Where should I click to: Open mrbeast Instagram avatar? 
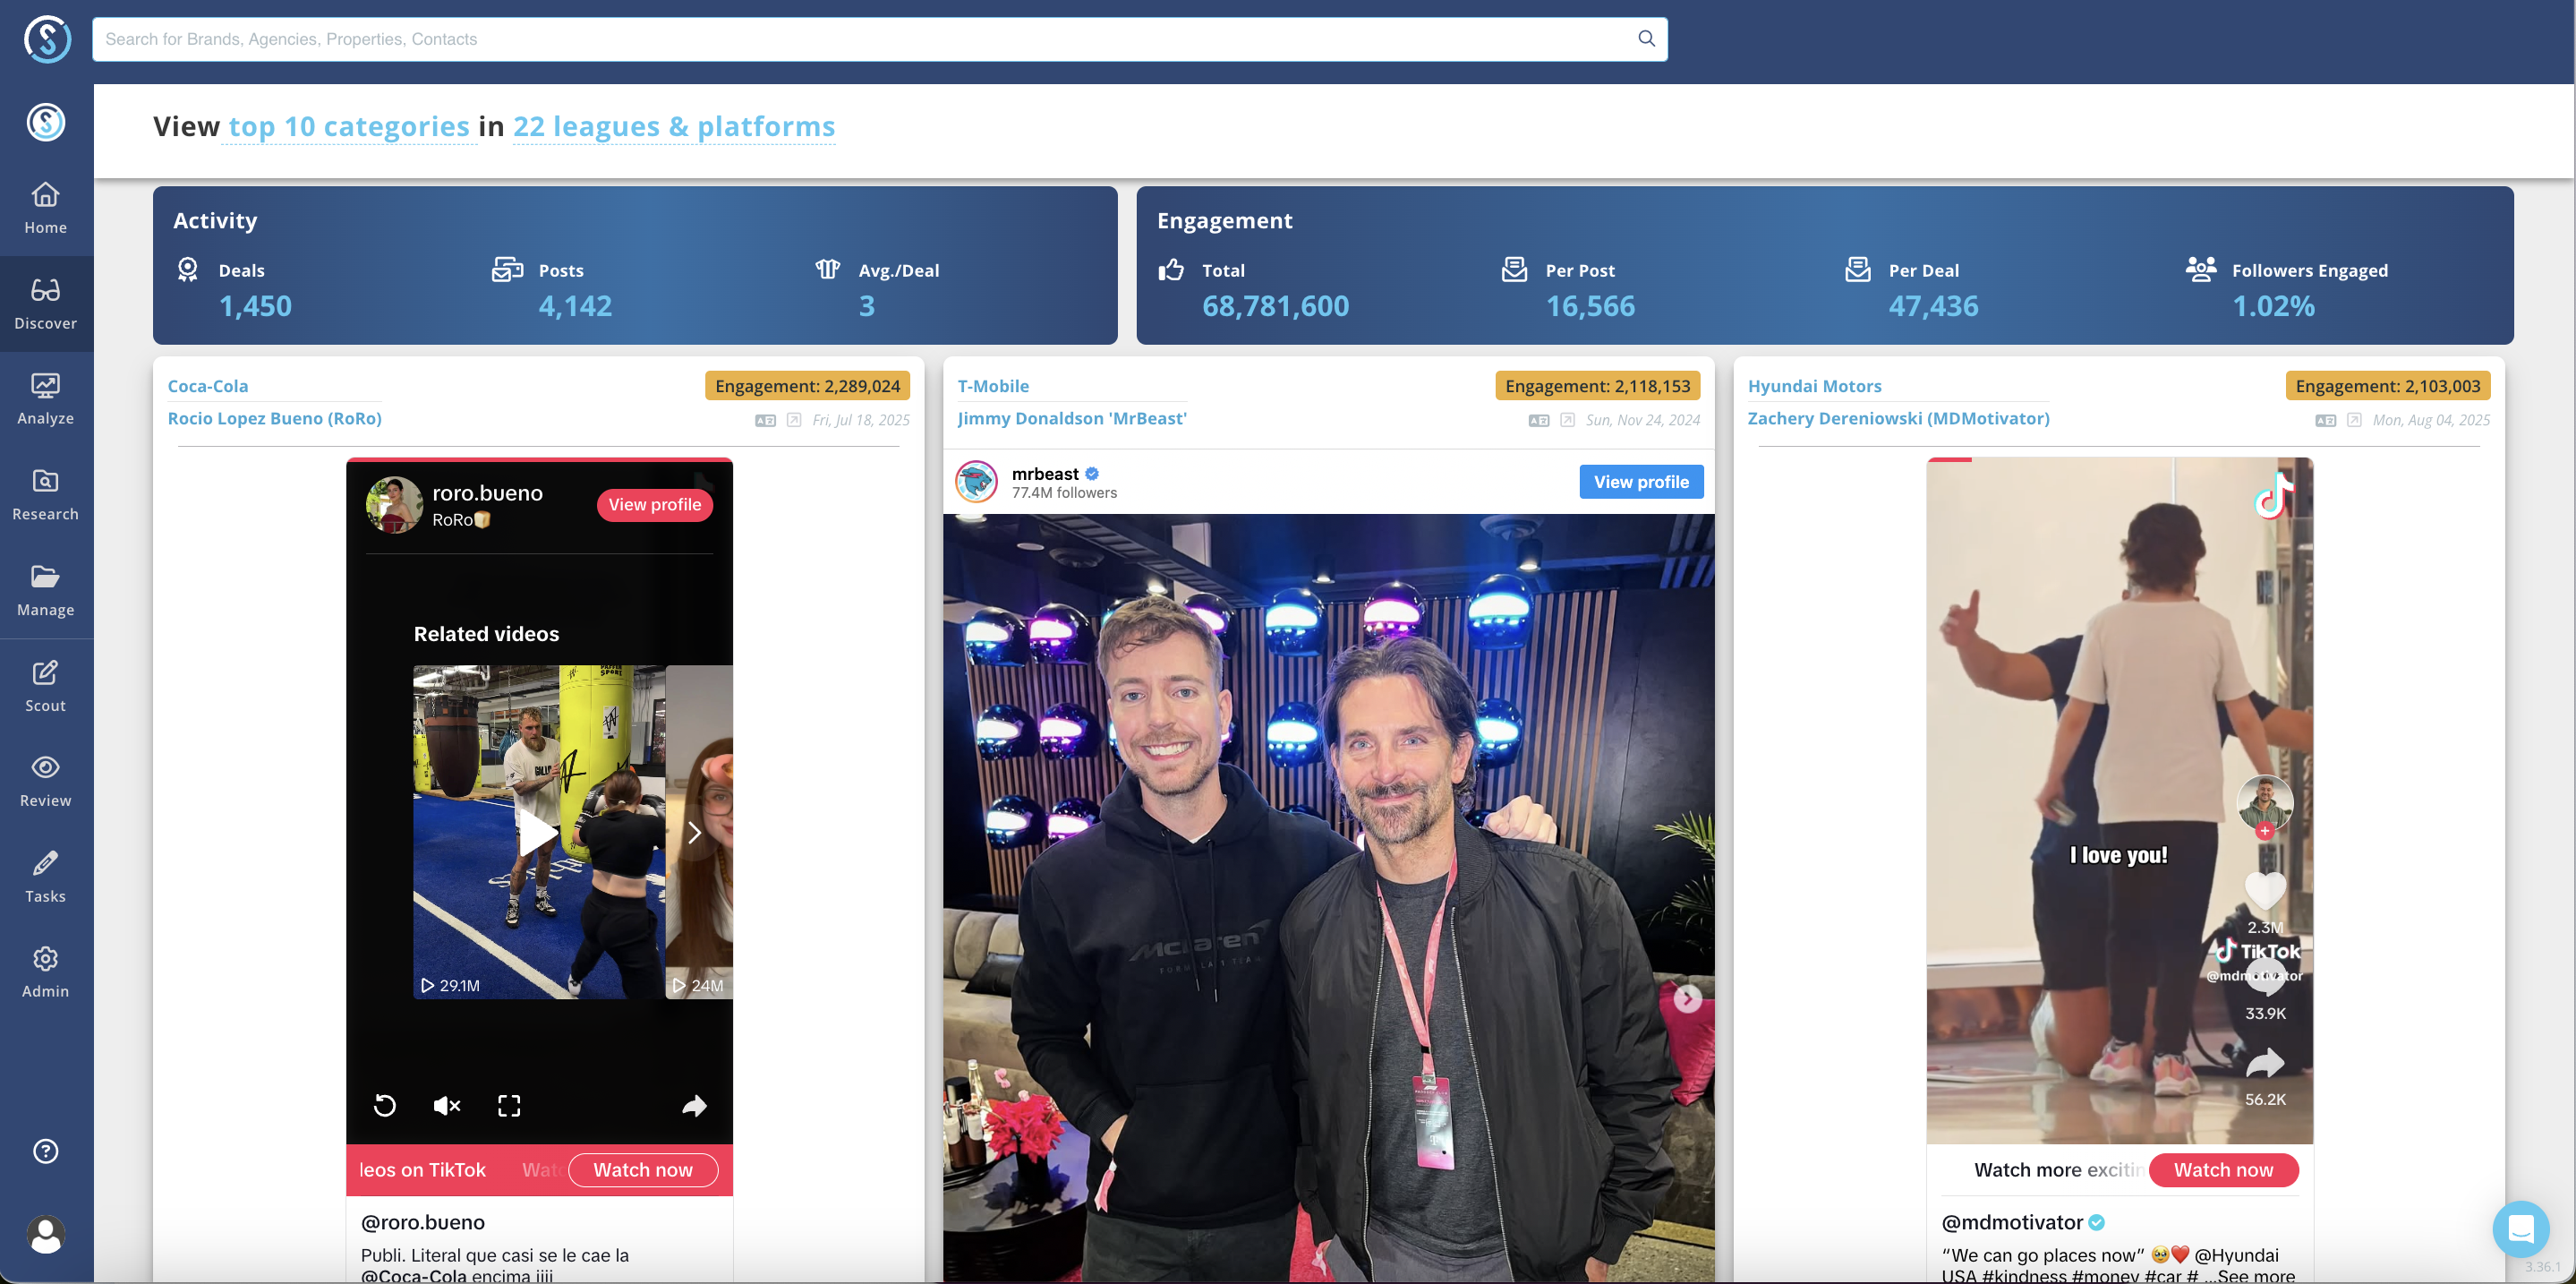pos(976,482)
